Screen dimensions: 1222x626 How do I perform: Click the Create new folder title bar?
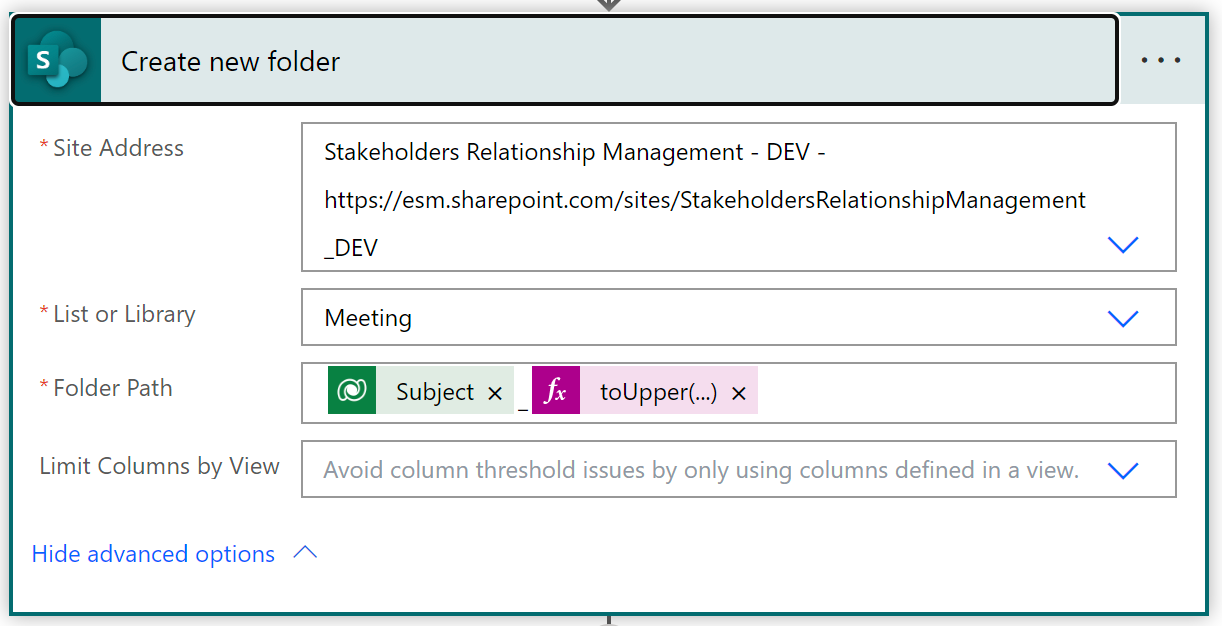564,61
